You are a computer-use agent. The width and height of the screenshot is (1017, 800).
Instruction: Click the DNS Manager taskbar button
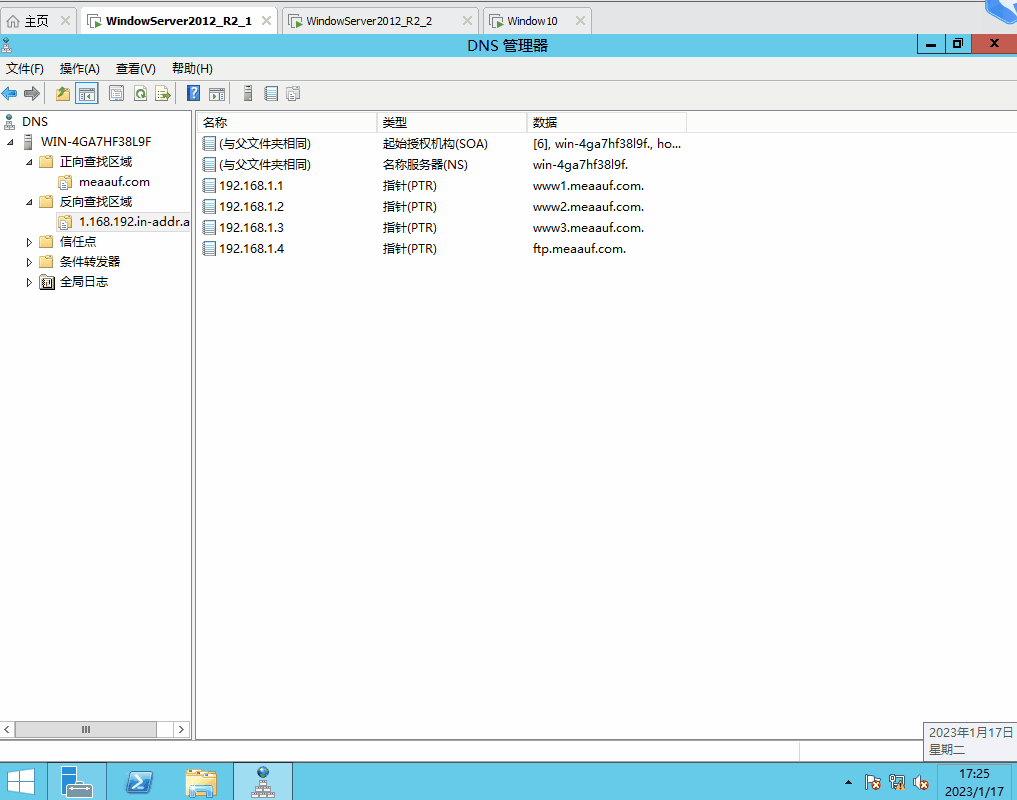263,781
